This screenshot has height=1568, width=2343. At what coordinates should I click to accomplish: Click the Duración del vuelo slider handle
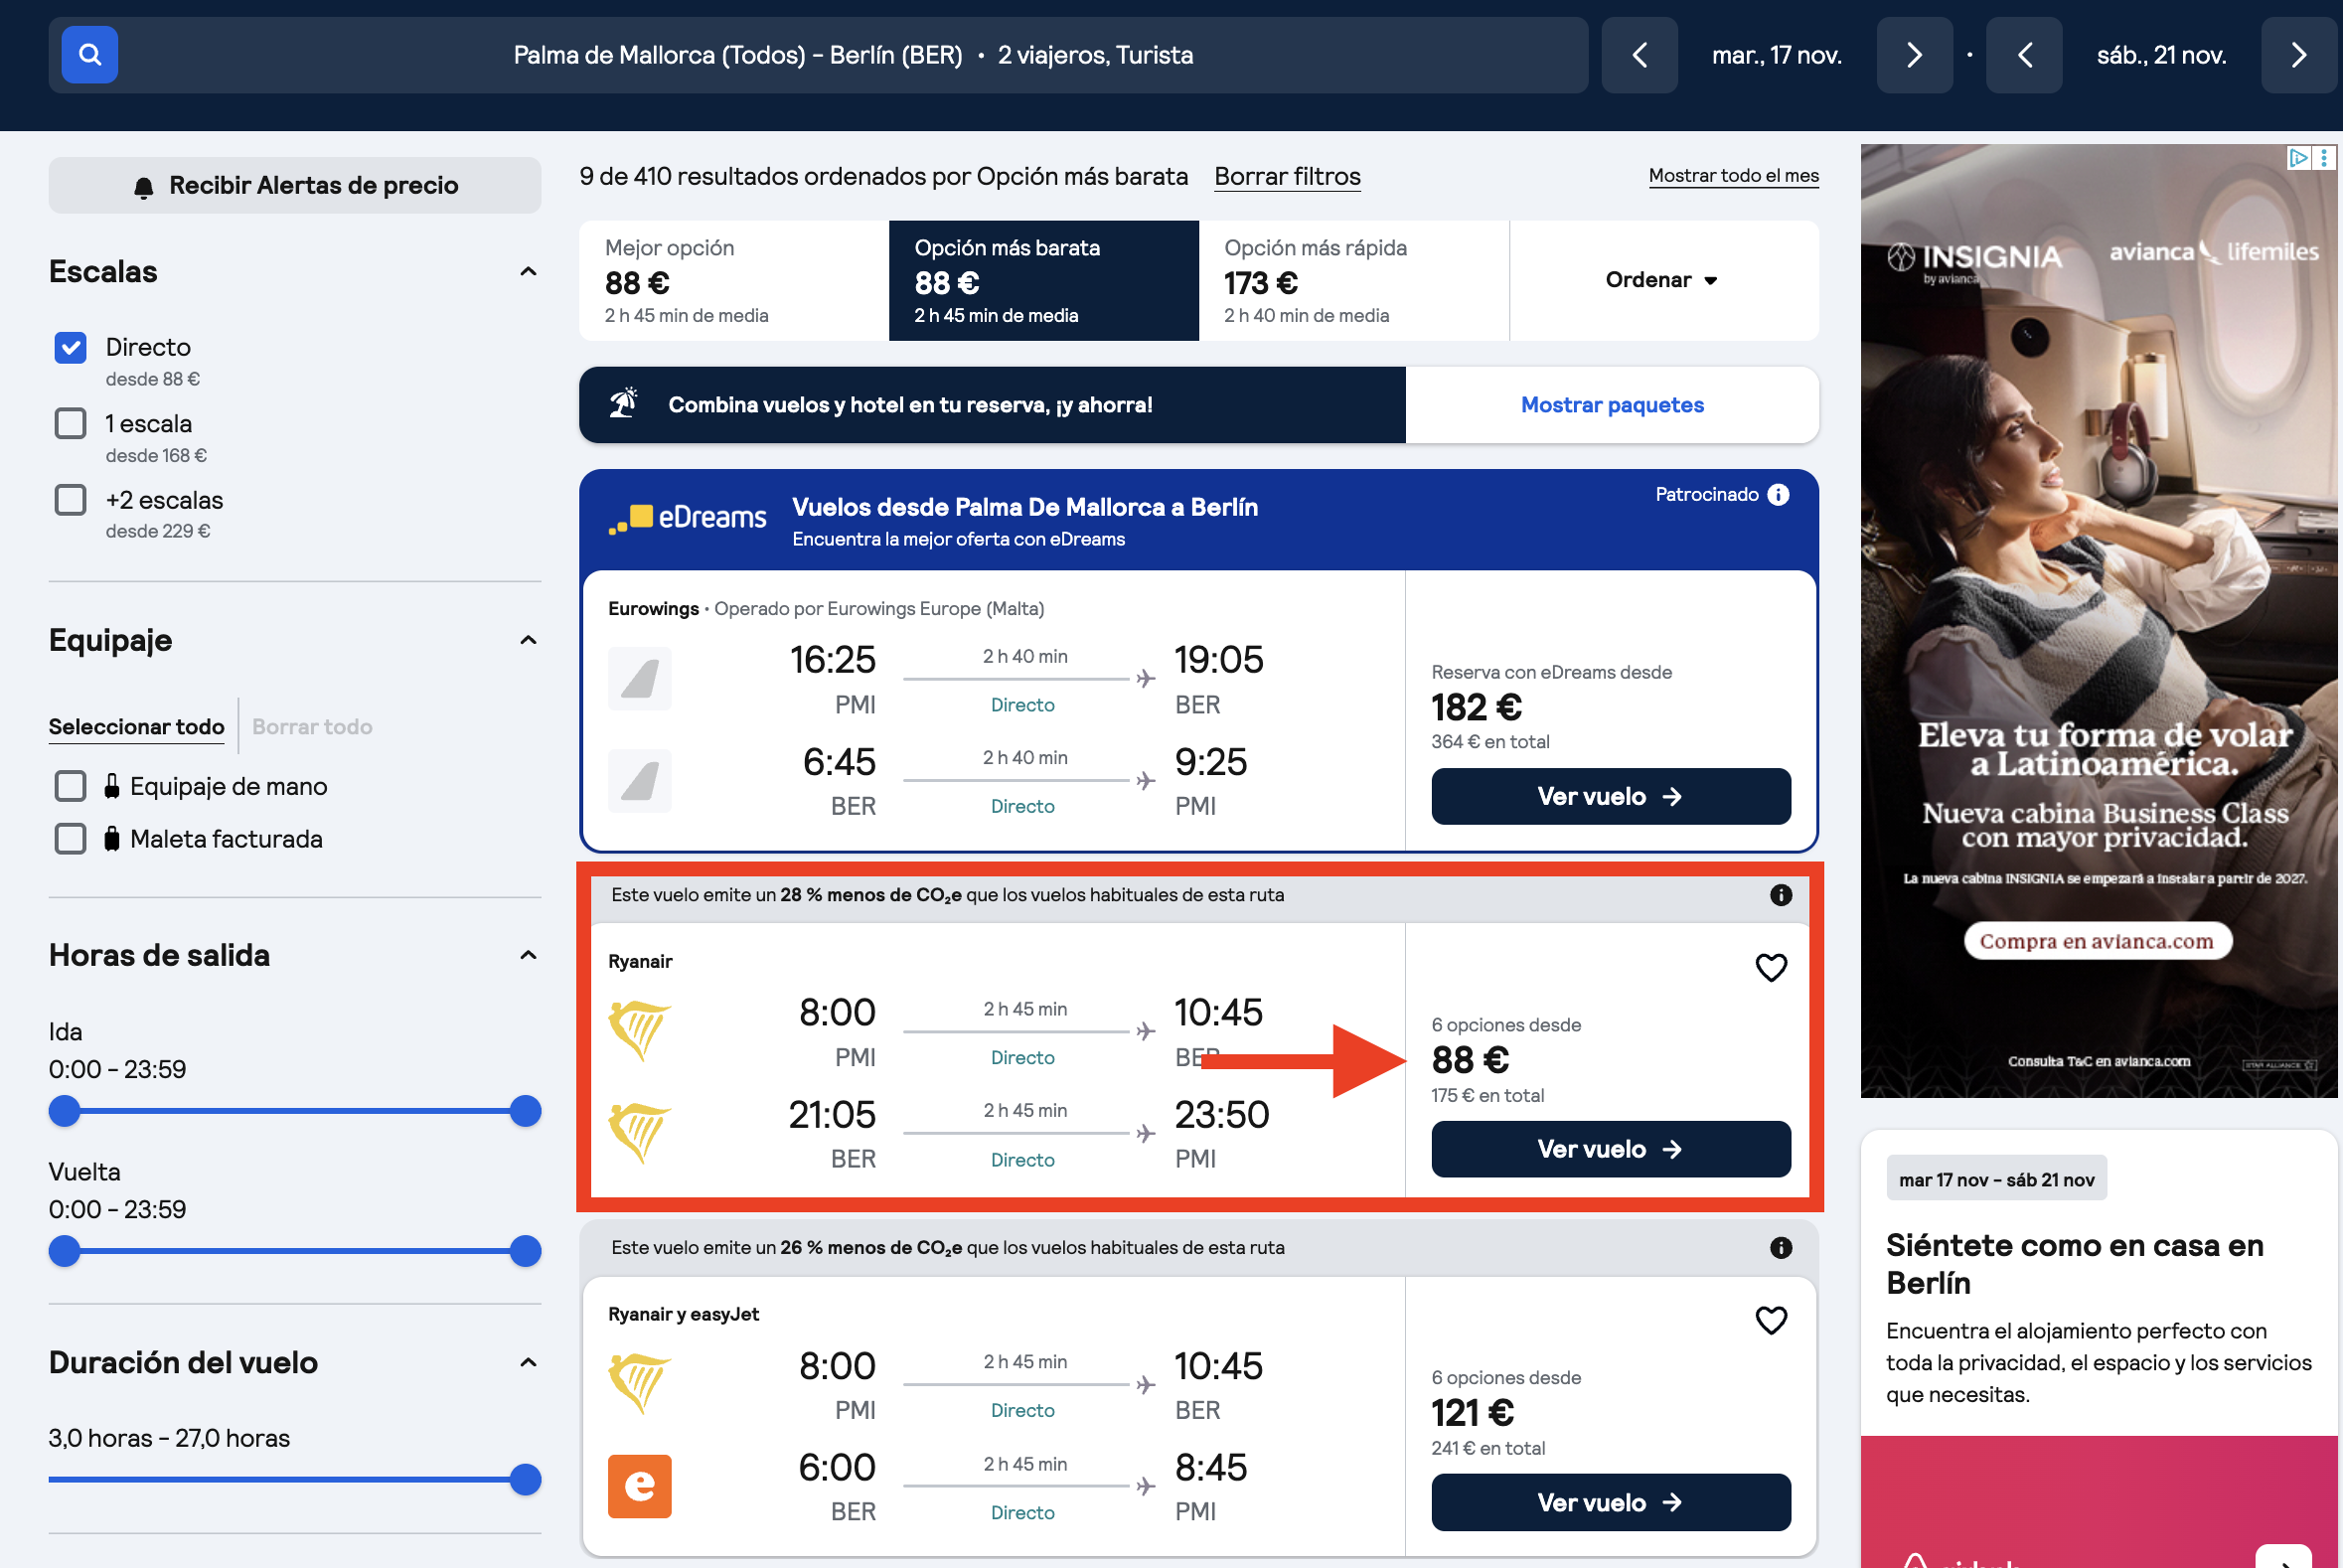(525, 1479)
